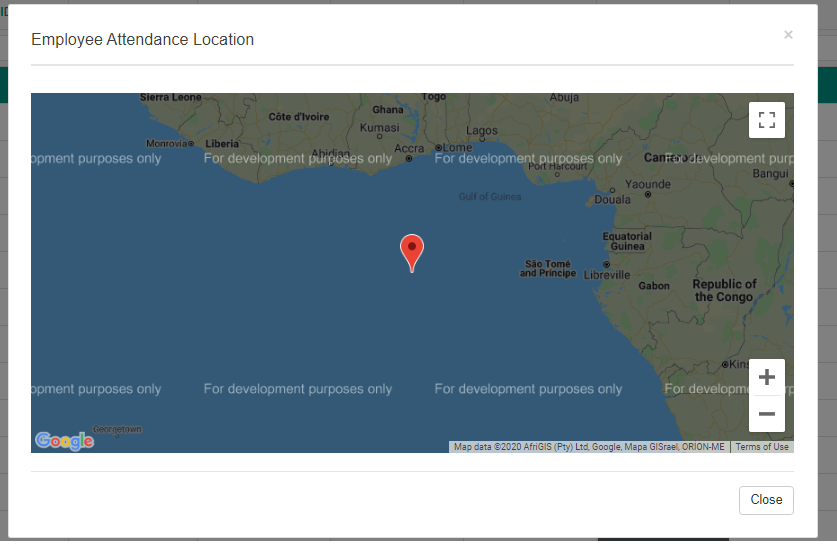Select the Accra city label
837x544 pixels.
(x=409, y=149)
